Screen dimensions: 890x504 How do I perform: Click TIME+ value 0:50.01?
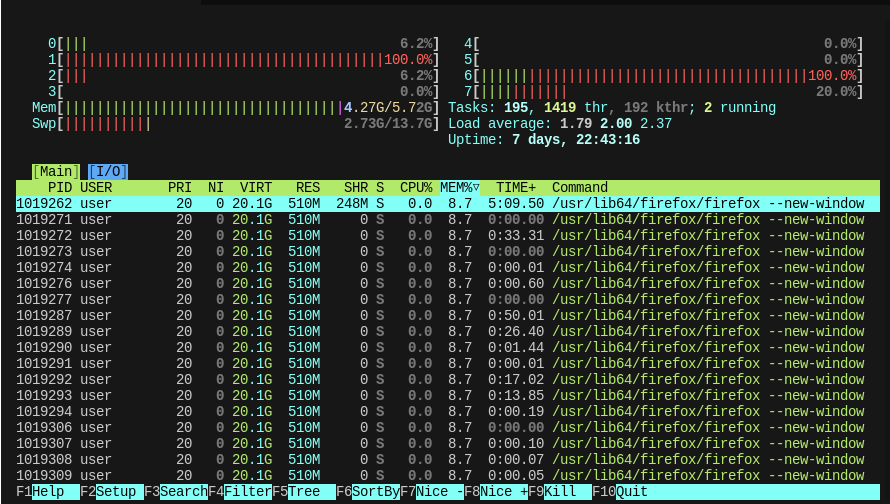(x=516, y=316)
